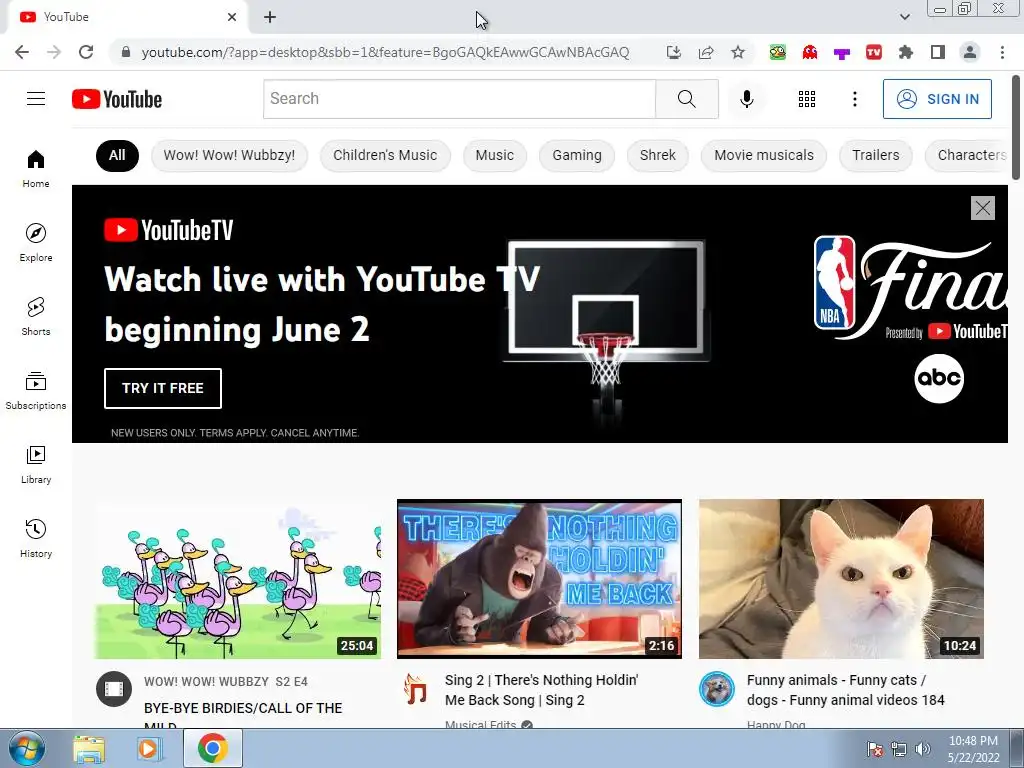Select the Wow! Wow! Wubbzy! chip
Image resolution: width=1024 pixels, height=768 pixels.
229,155
